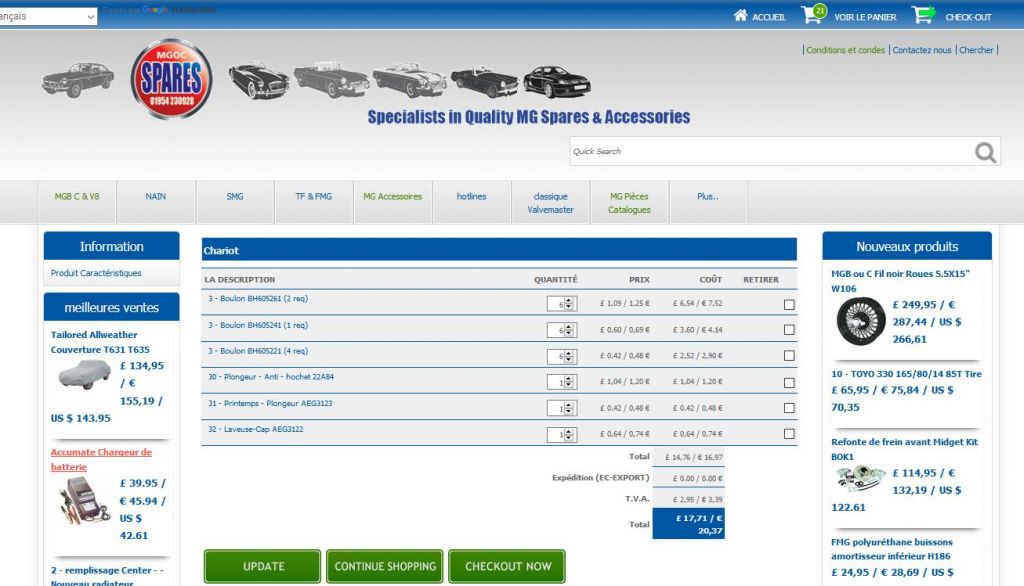Screen dimensions: 1024x586
Task: Tick remove checkbox for Boulon BH605241
Action: (x=789, y=330)
